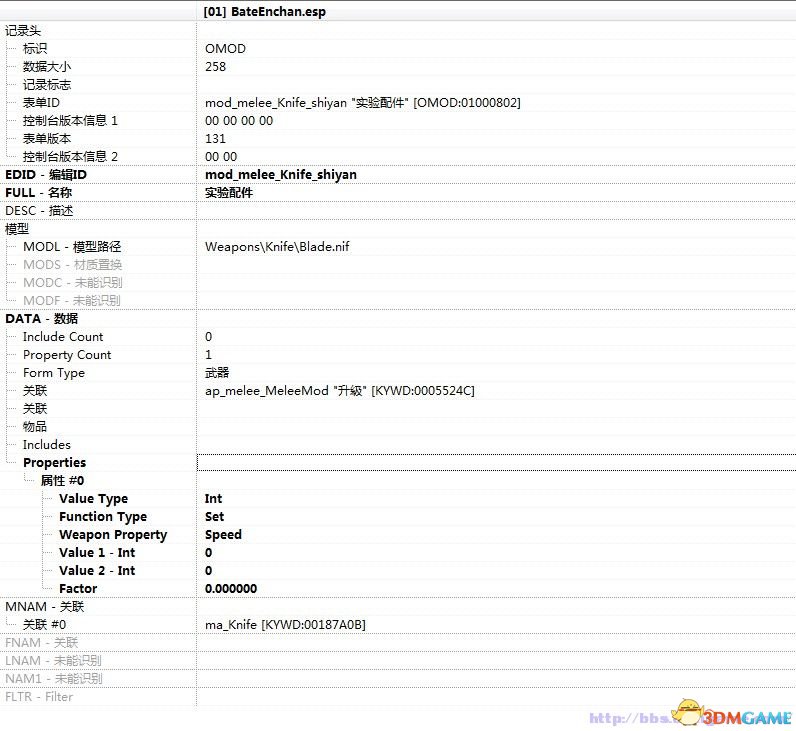This screenshot has height=731, width=796.
Task: Click the ap_melee_MeleeMod KYWD:0005524C value
Action: click(340, 391)
